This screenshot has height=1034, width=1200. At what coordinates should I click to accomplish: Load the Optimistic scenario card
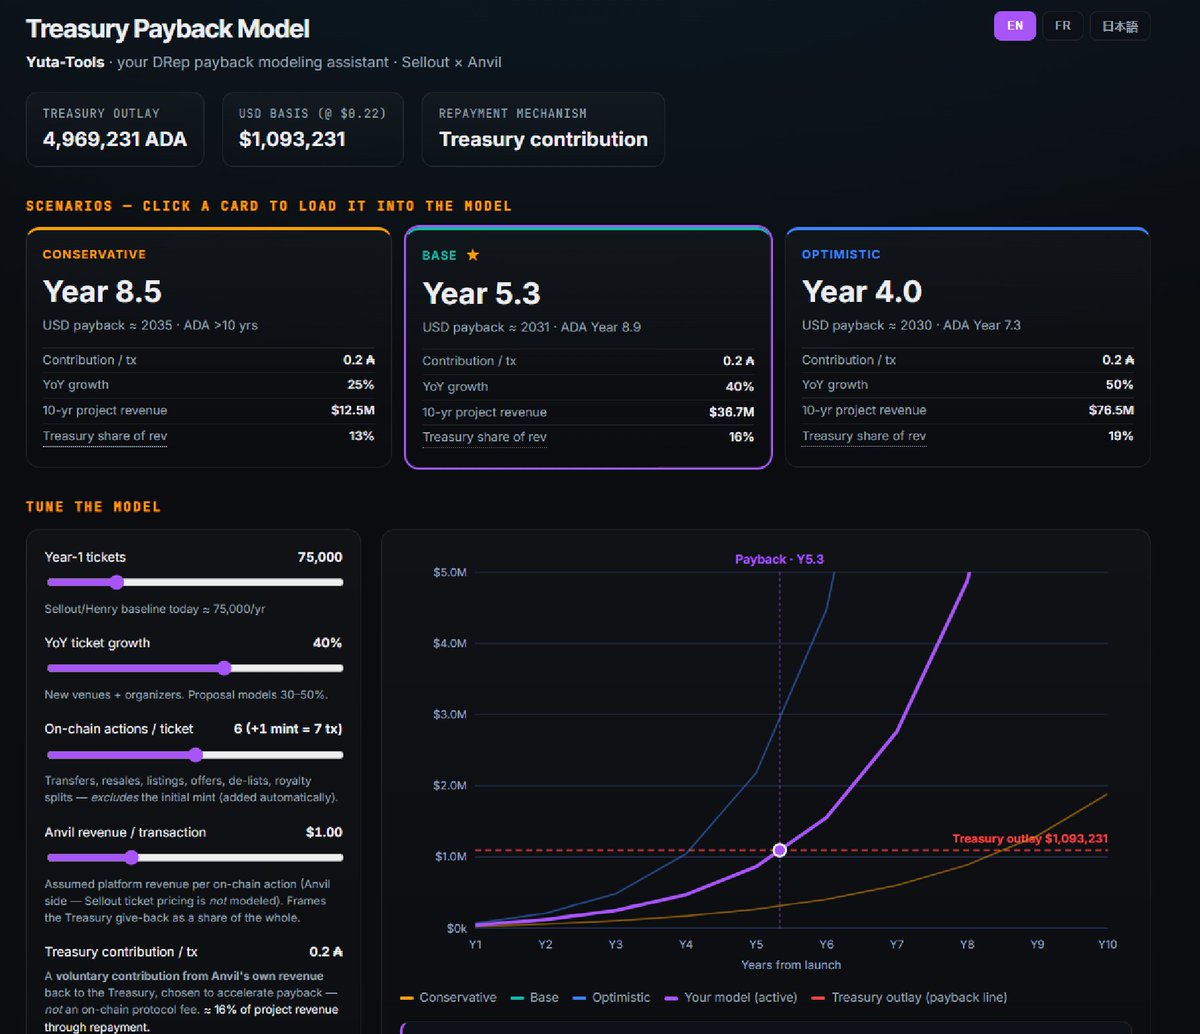coord(968,347)
